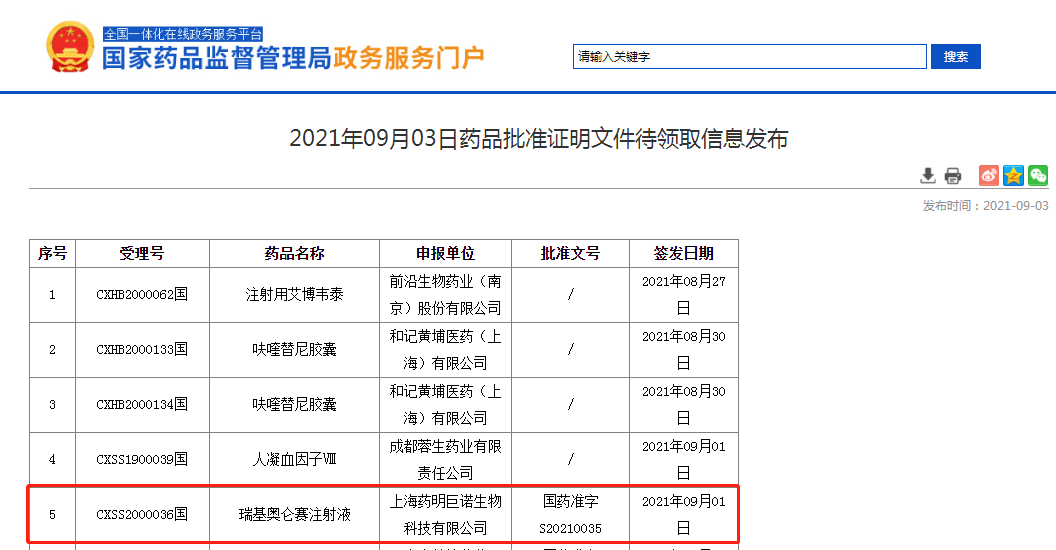Select cell CXSS1900039国
Screen dimensions: 1056x550
coord(142,460)
